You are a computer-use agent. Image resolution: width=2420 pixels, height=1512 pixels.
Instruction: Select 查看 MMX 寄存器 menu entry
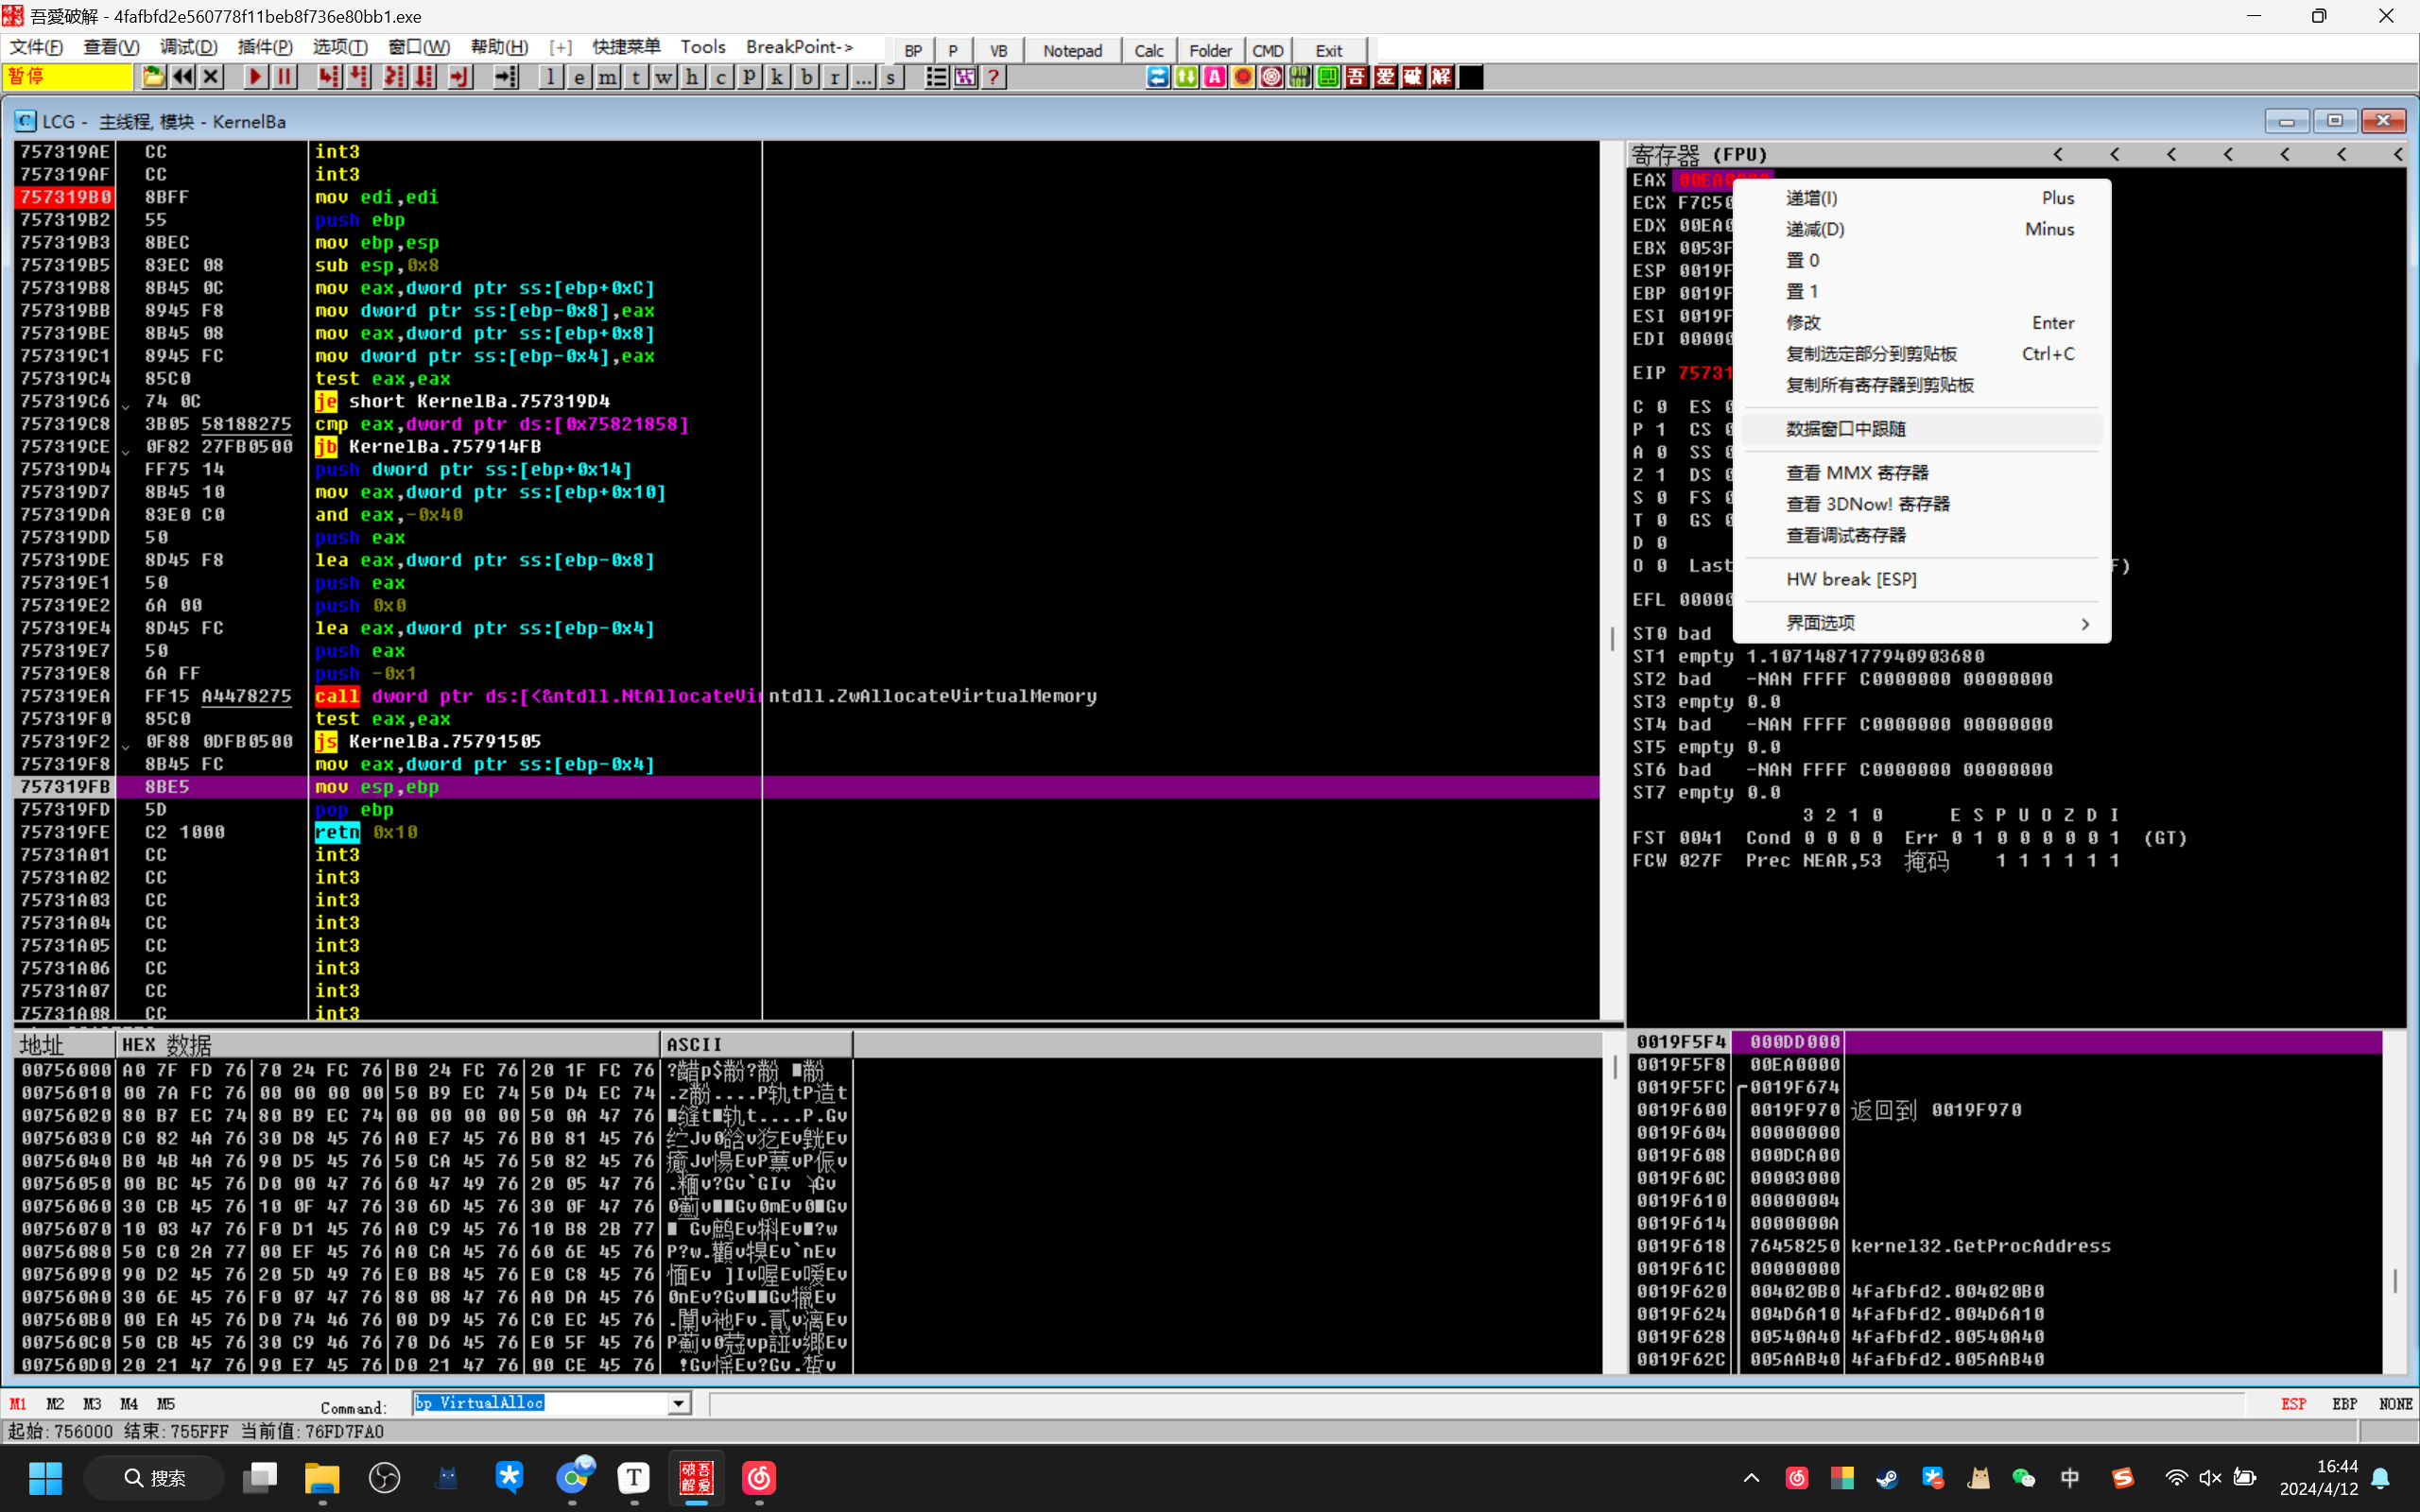point(1921,473)
